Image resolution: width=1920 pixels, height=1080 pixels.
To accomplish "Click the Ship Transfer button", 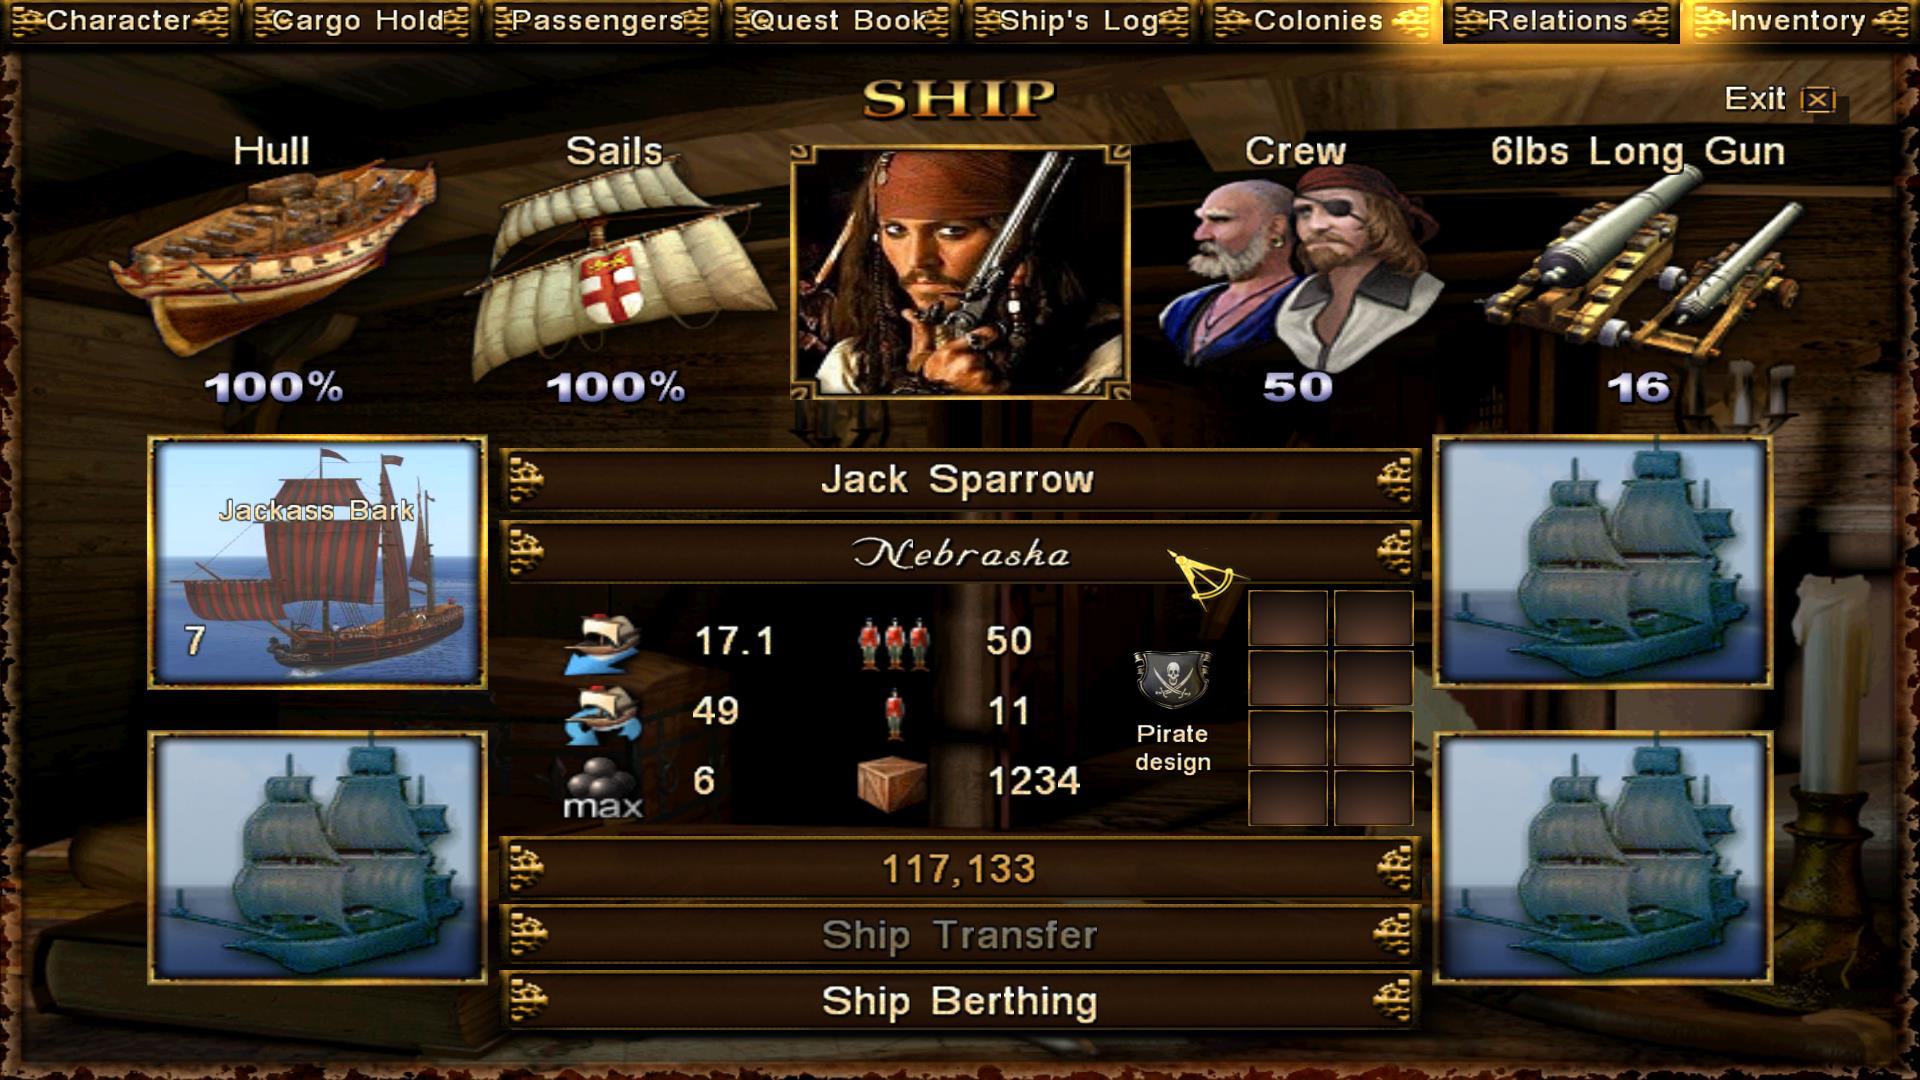I will pos(960,935).
